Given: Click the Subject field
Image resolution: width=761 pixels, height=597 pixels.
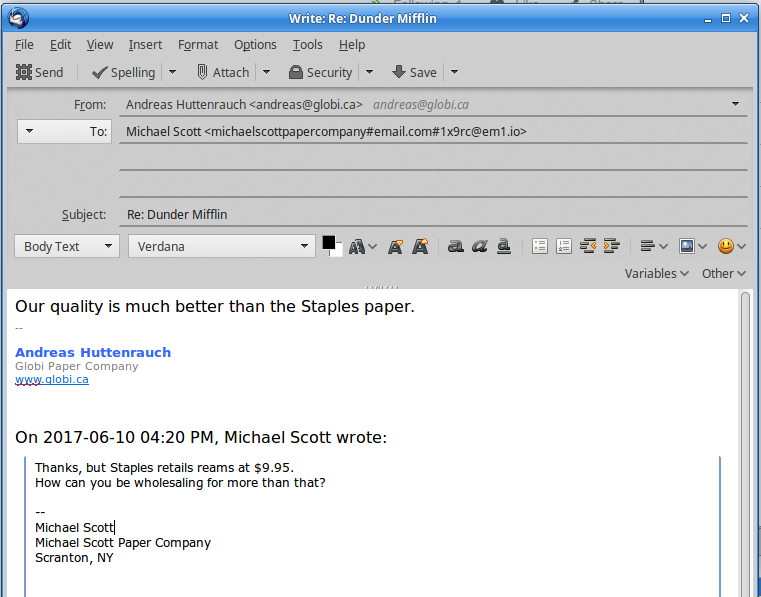Looking at the screenshot, I should [433, 215].
